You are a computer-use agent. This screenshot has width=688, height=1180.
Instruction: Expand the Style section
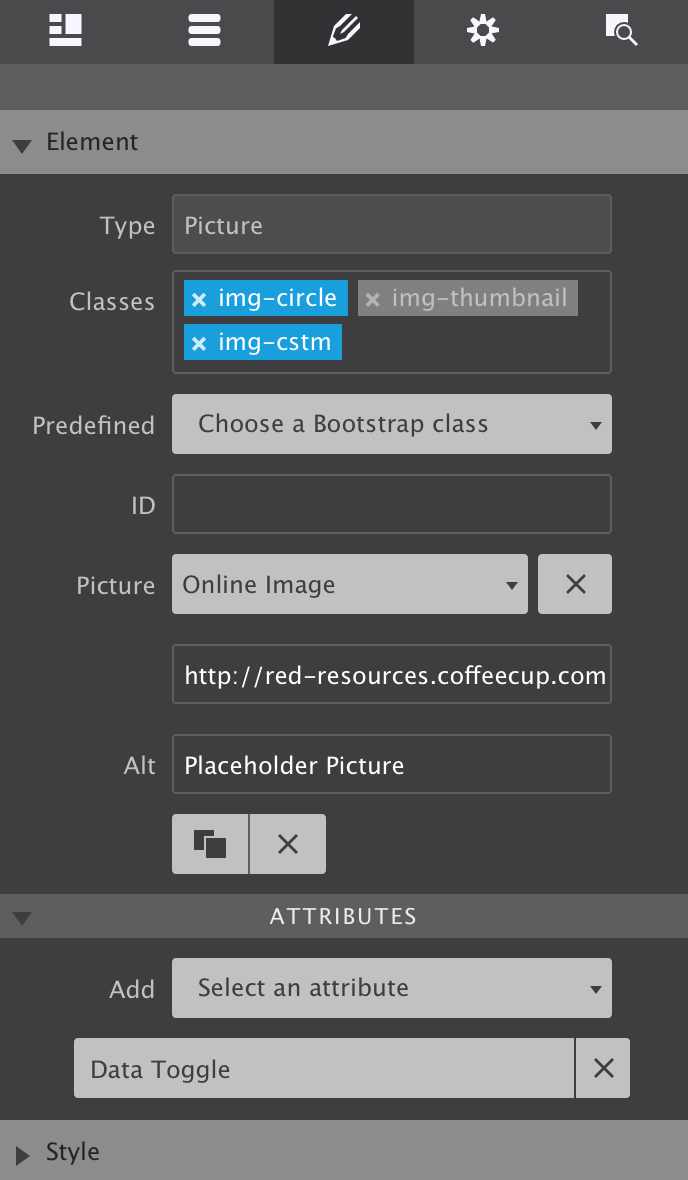pos(22,1152)
